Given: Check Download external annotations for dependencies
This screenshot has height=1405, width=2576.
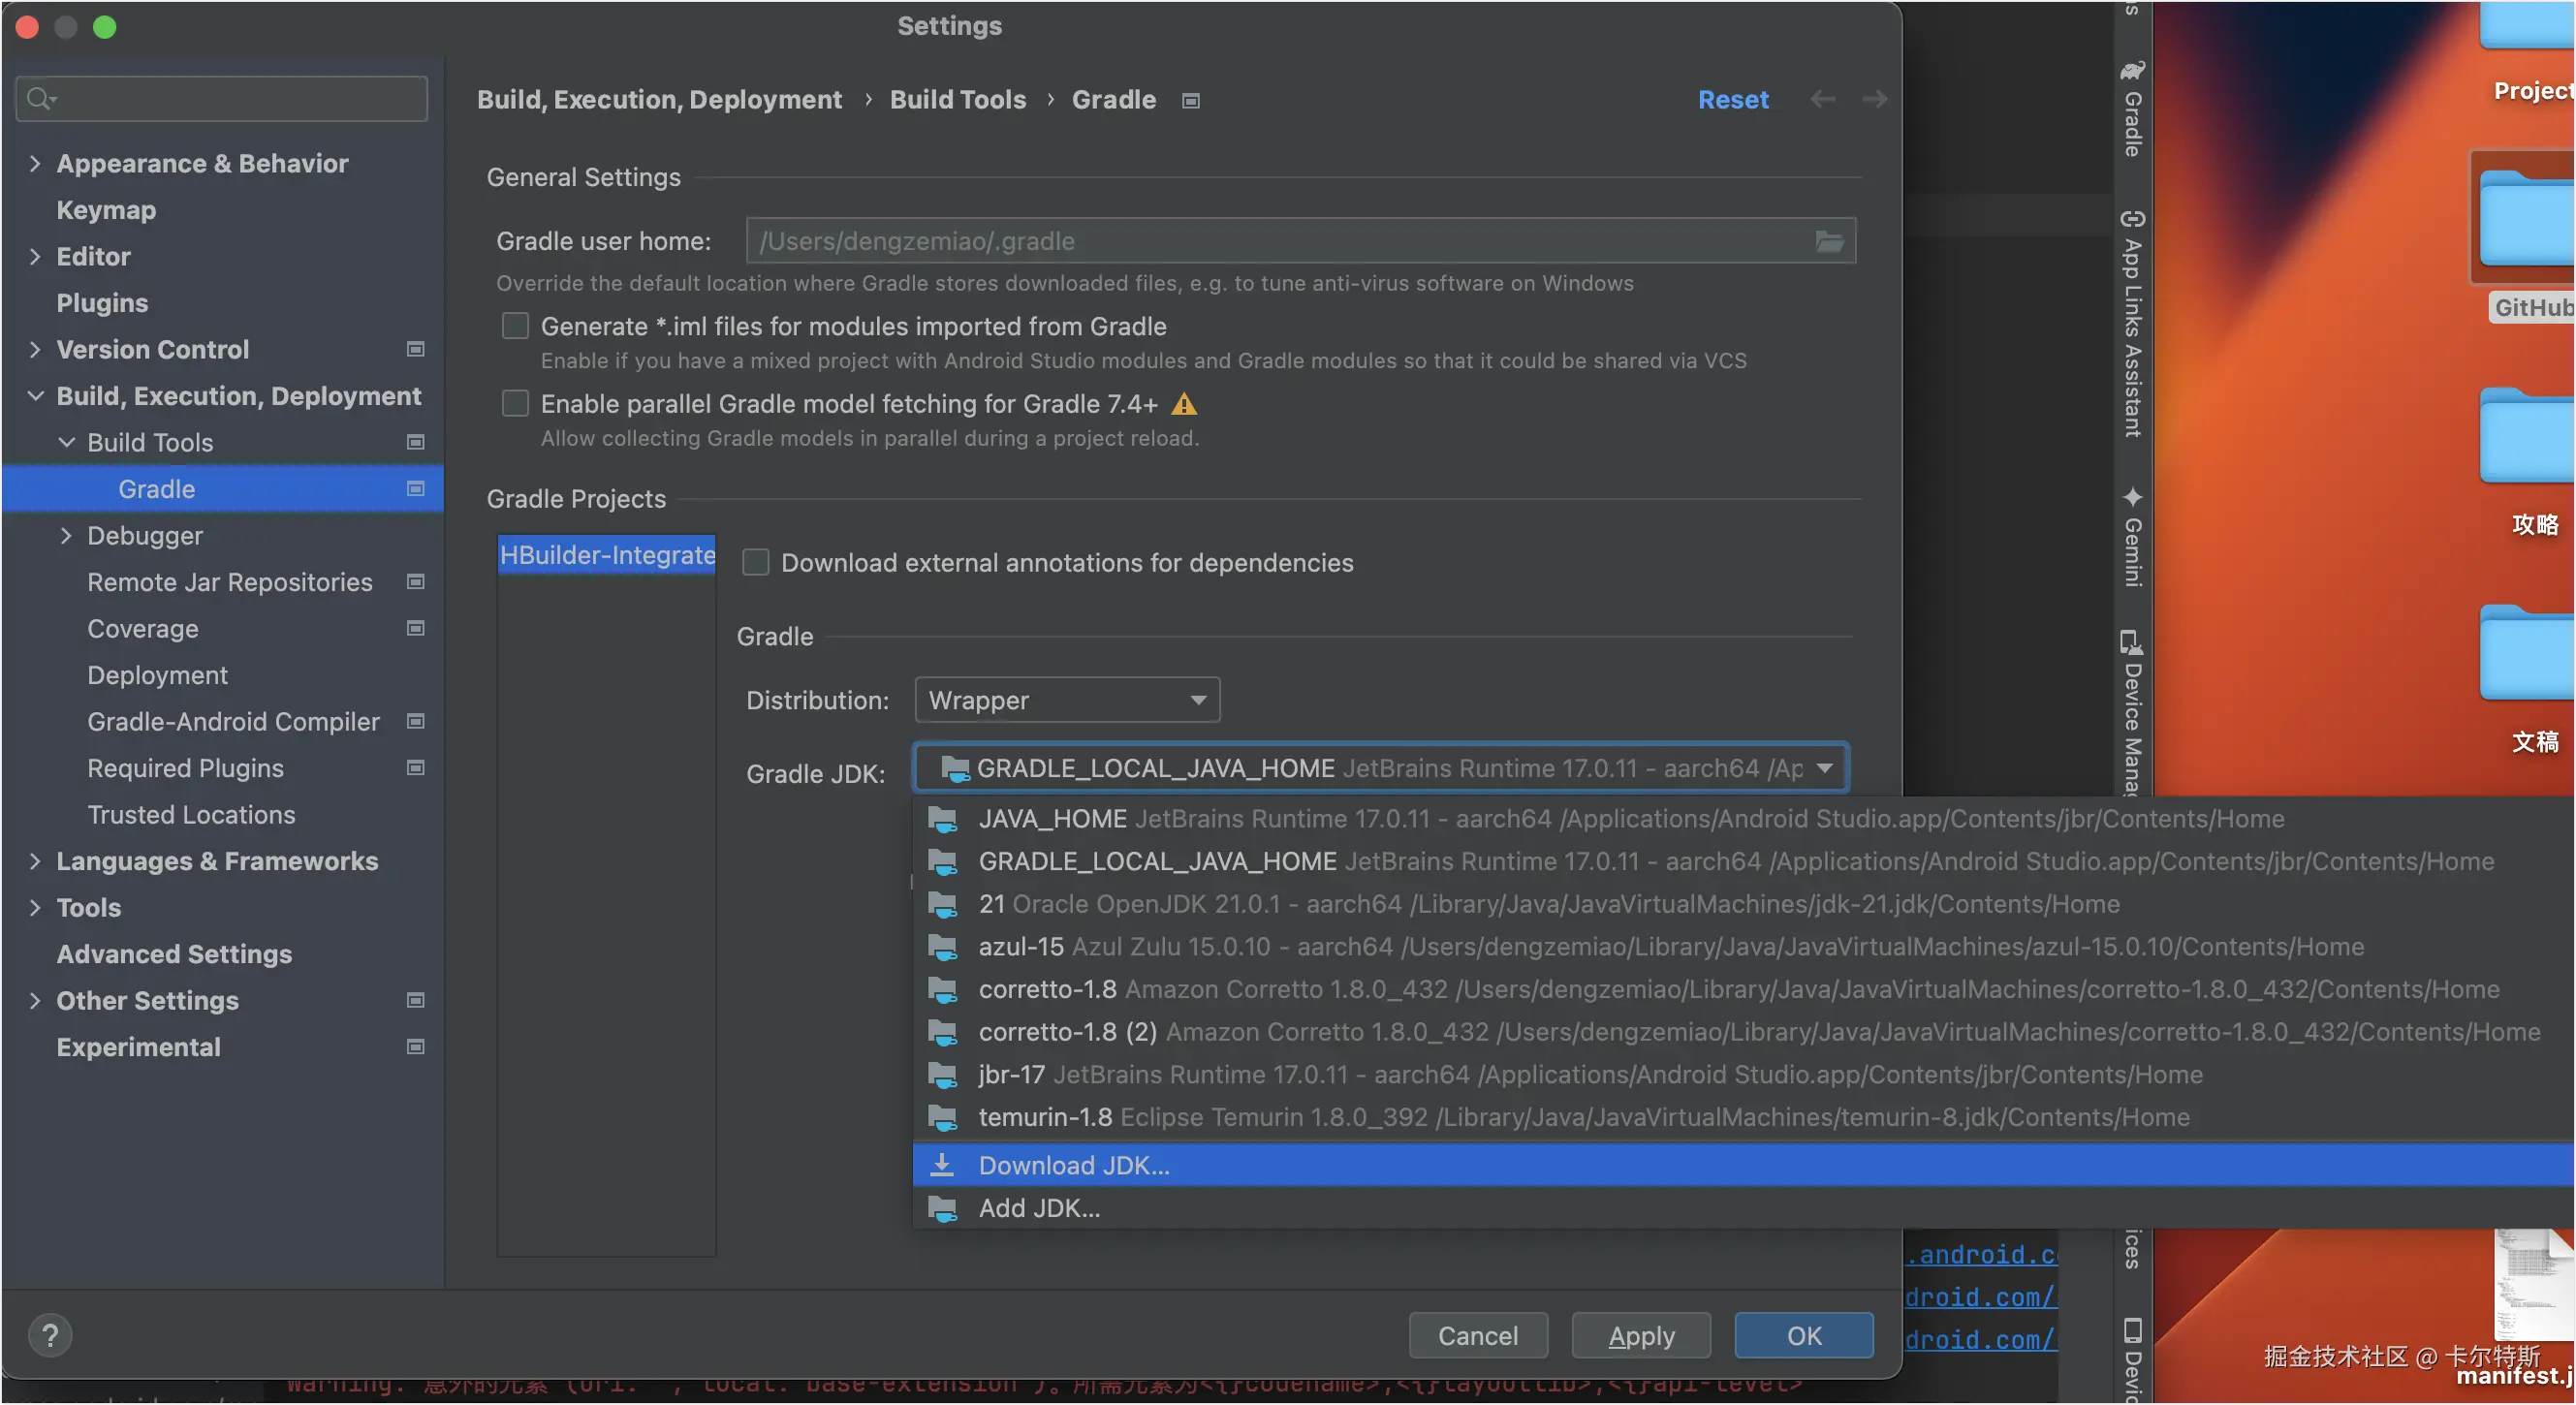Looking at the screenshot, I should (756, 563).
